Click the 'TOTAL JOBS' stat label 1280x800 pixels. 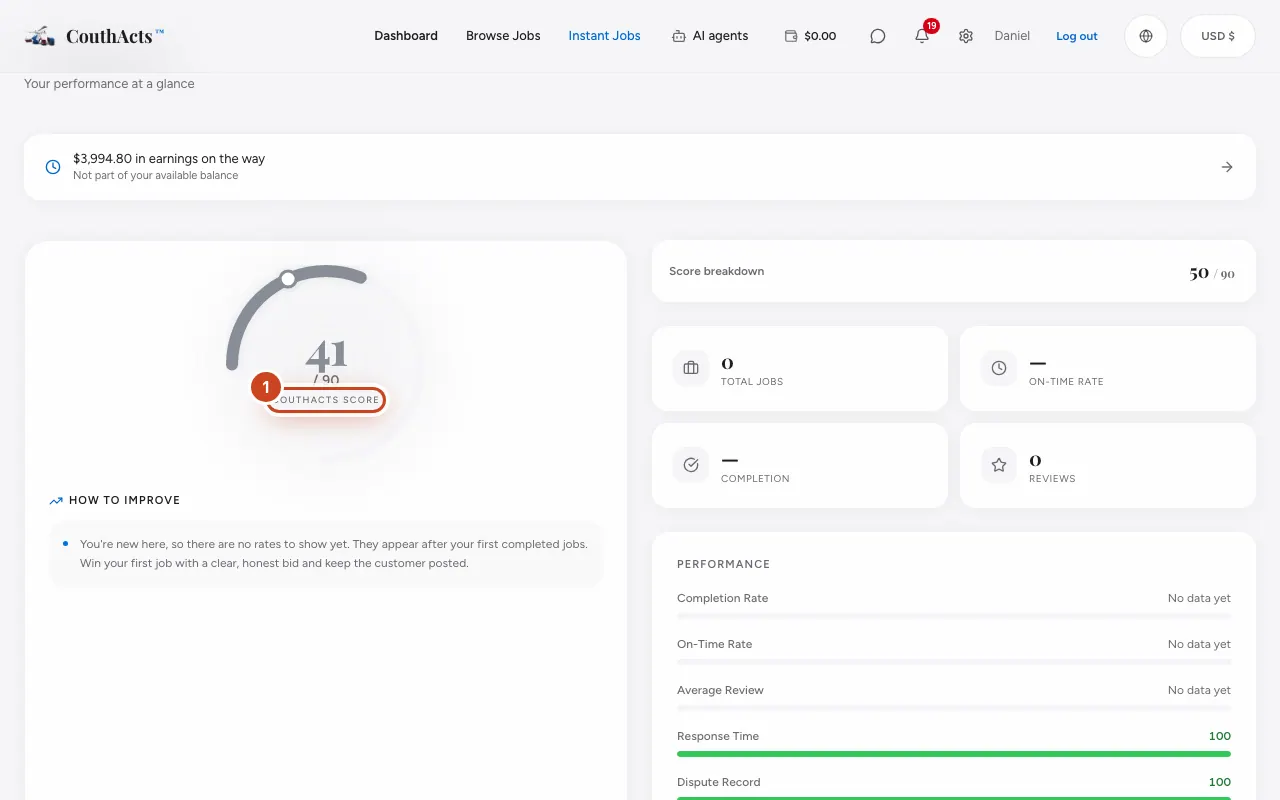click(x=752, y=382)
